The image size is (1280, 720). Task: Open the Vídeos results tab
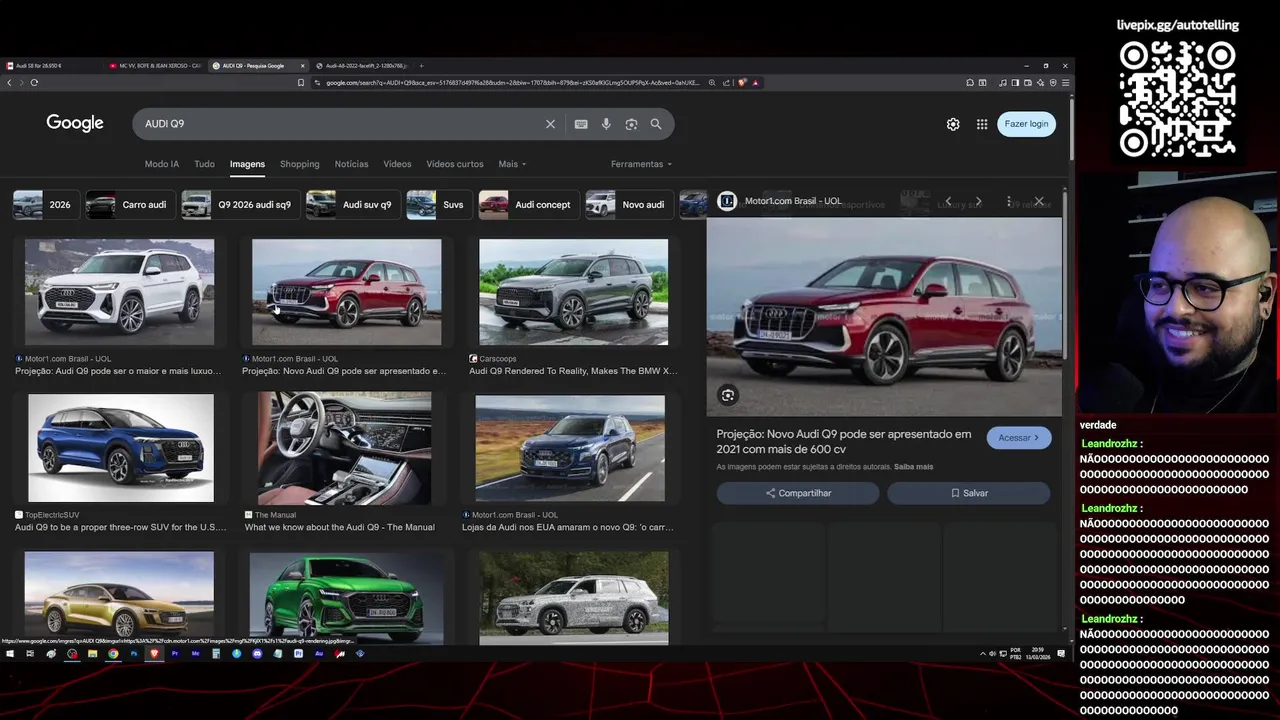coord(397,164)
